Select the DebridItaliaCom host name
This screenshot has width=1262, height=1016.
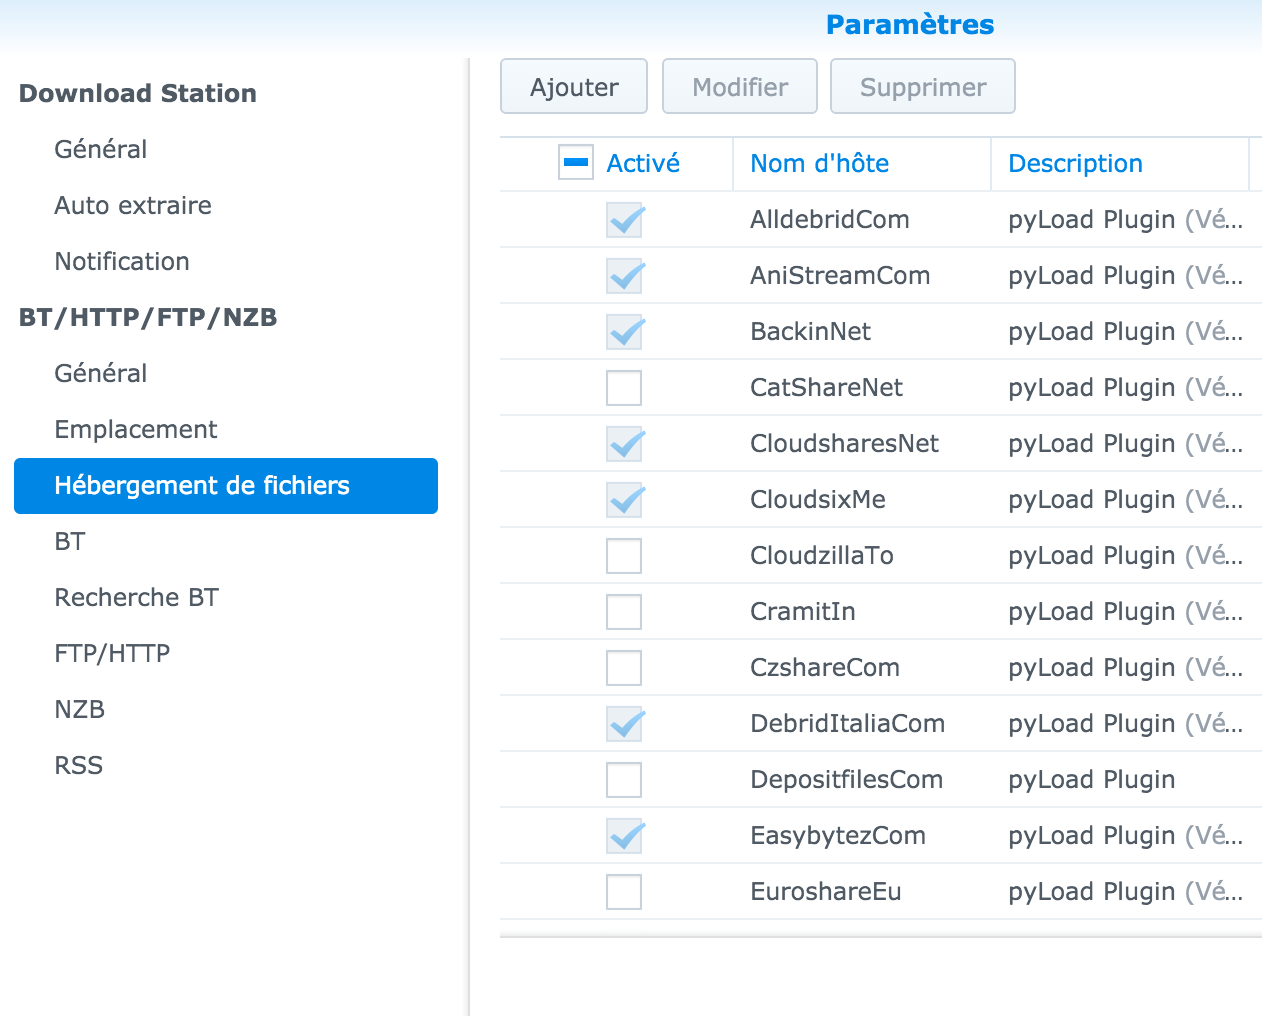[x=848, y=723]
